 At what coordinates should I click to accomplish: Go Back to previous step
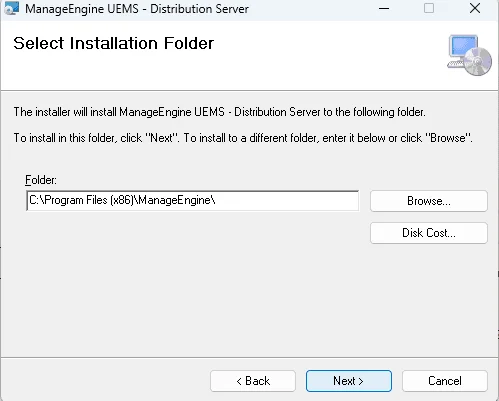pos(253,381)
